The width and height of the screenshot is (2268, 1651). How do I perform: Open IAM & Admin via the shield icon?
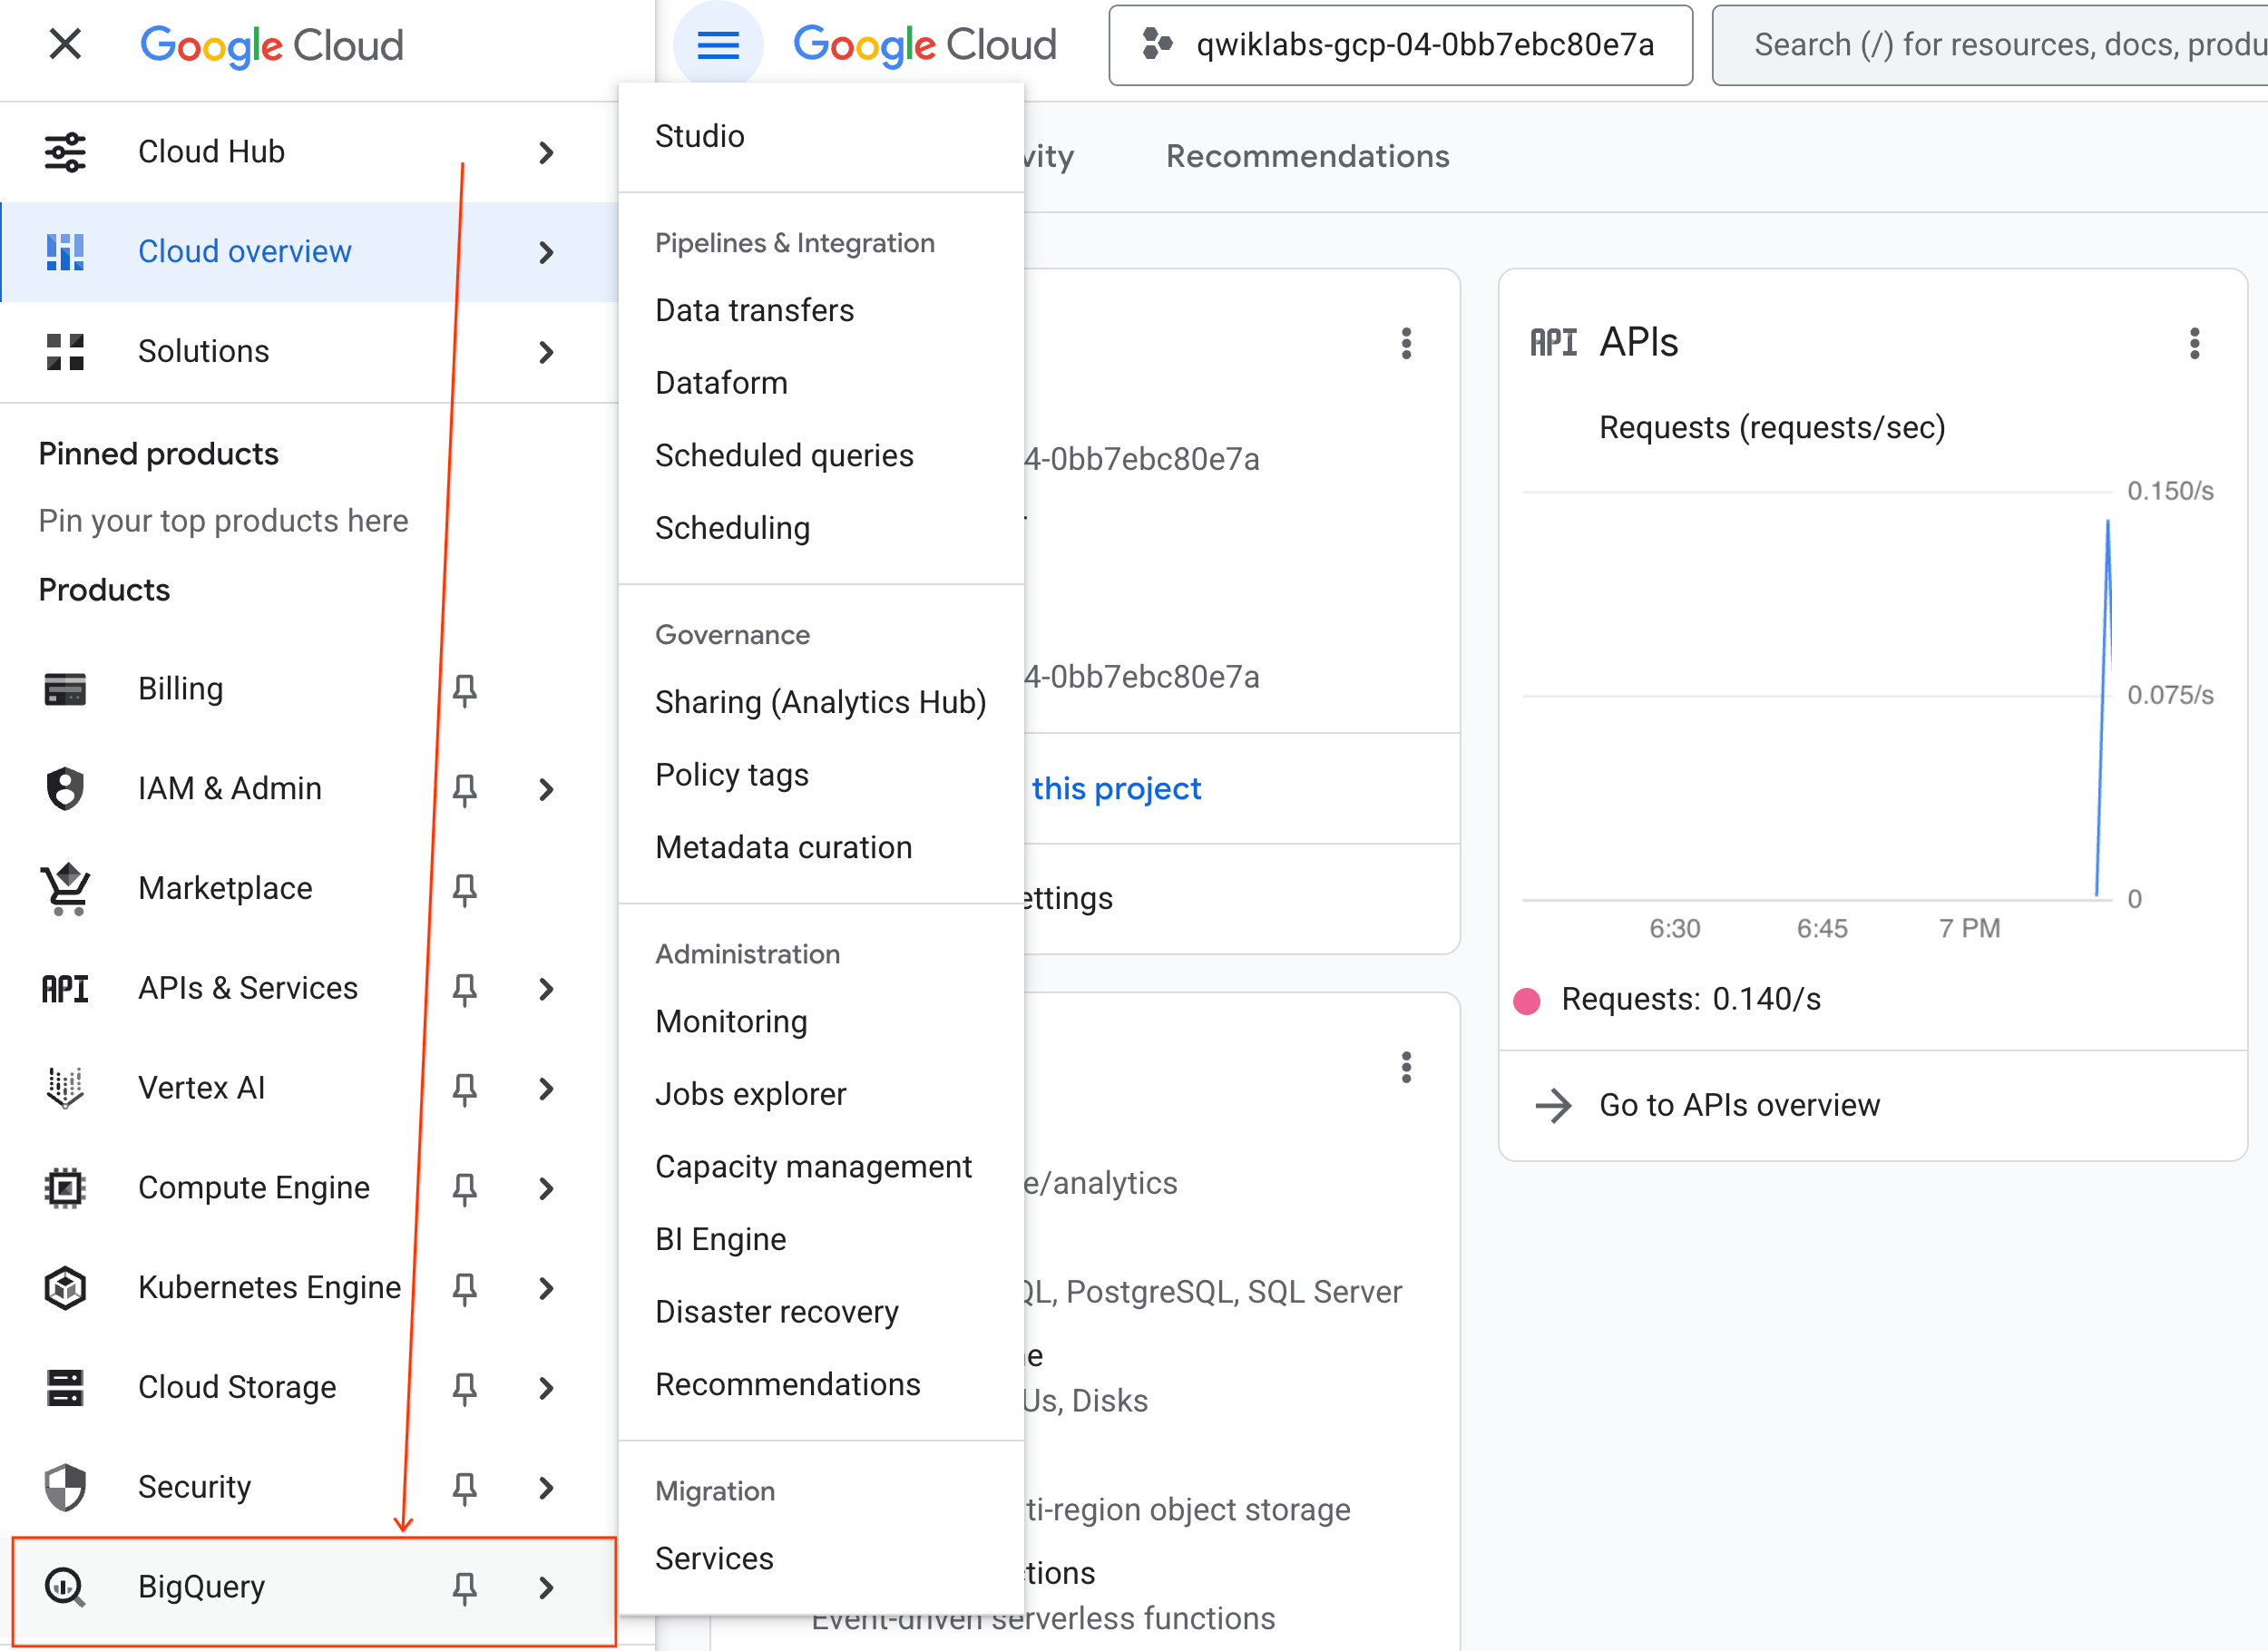tap(64, 788)
